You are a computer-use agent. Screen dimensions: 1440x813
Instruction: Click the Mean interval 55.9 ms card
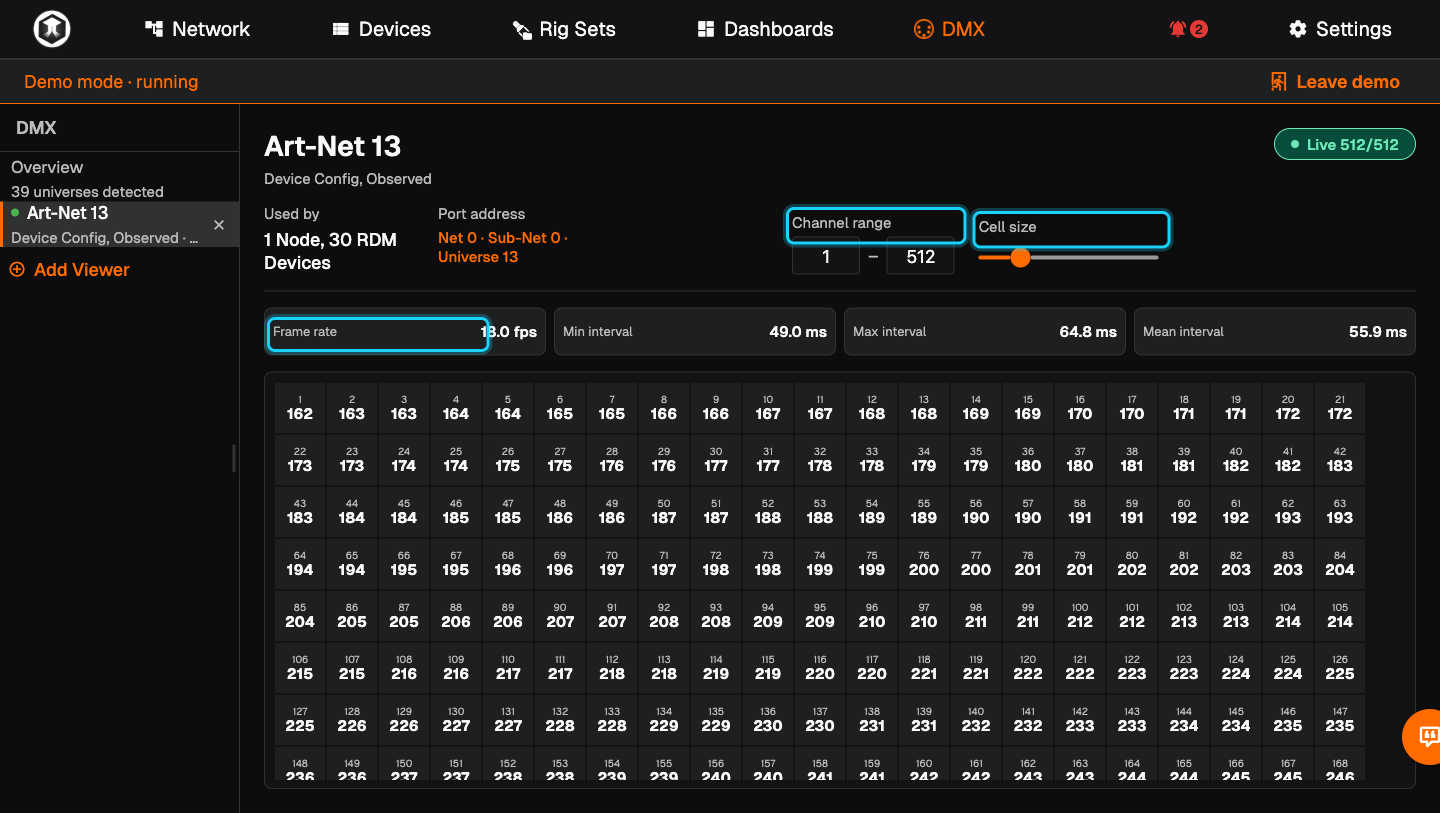pos(1275,332)
